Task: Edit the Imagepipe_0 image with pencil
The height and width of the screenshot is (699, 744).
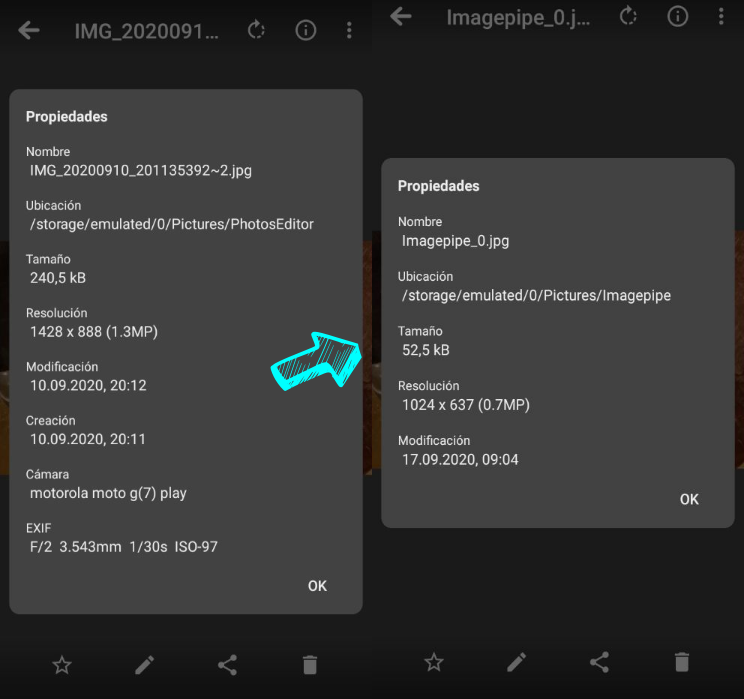Action: point(517,662)
